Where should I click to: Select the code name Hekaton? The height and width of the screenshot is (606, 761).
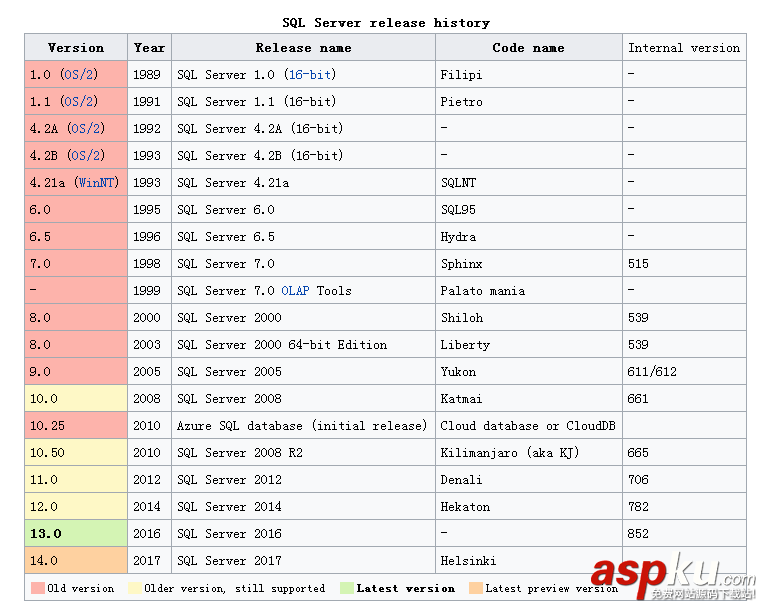pyautogui.click(x=465, y=507)
